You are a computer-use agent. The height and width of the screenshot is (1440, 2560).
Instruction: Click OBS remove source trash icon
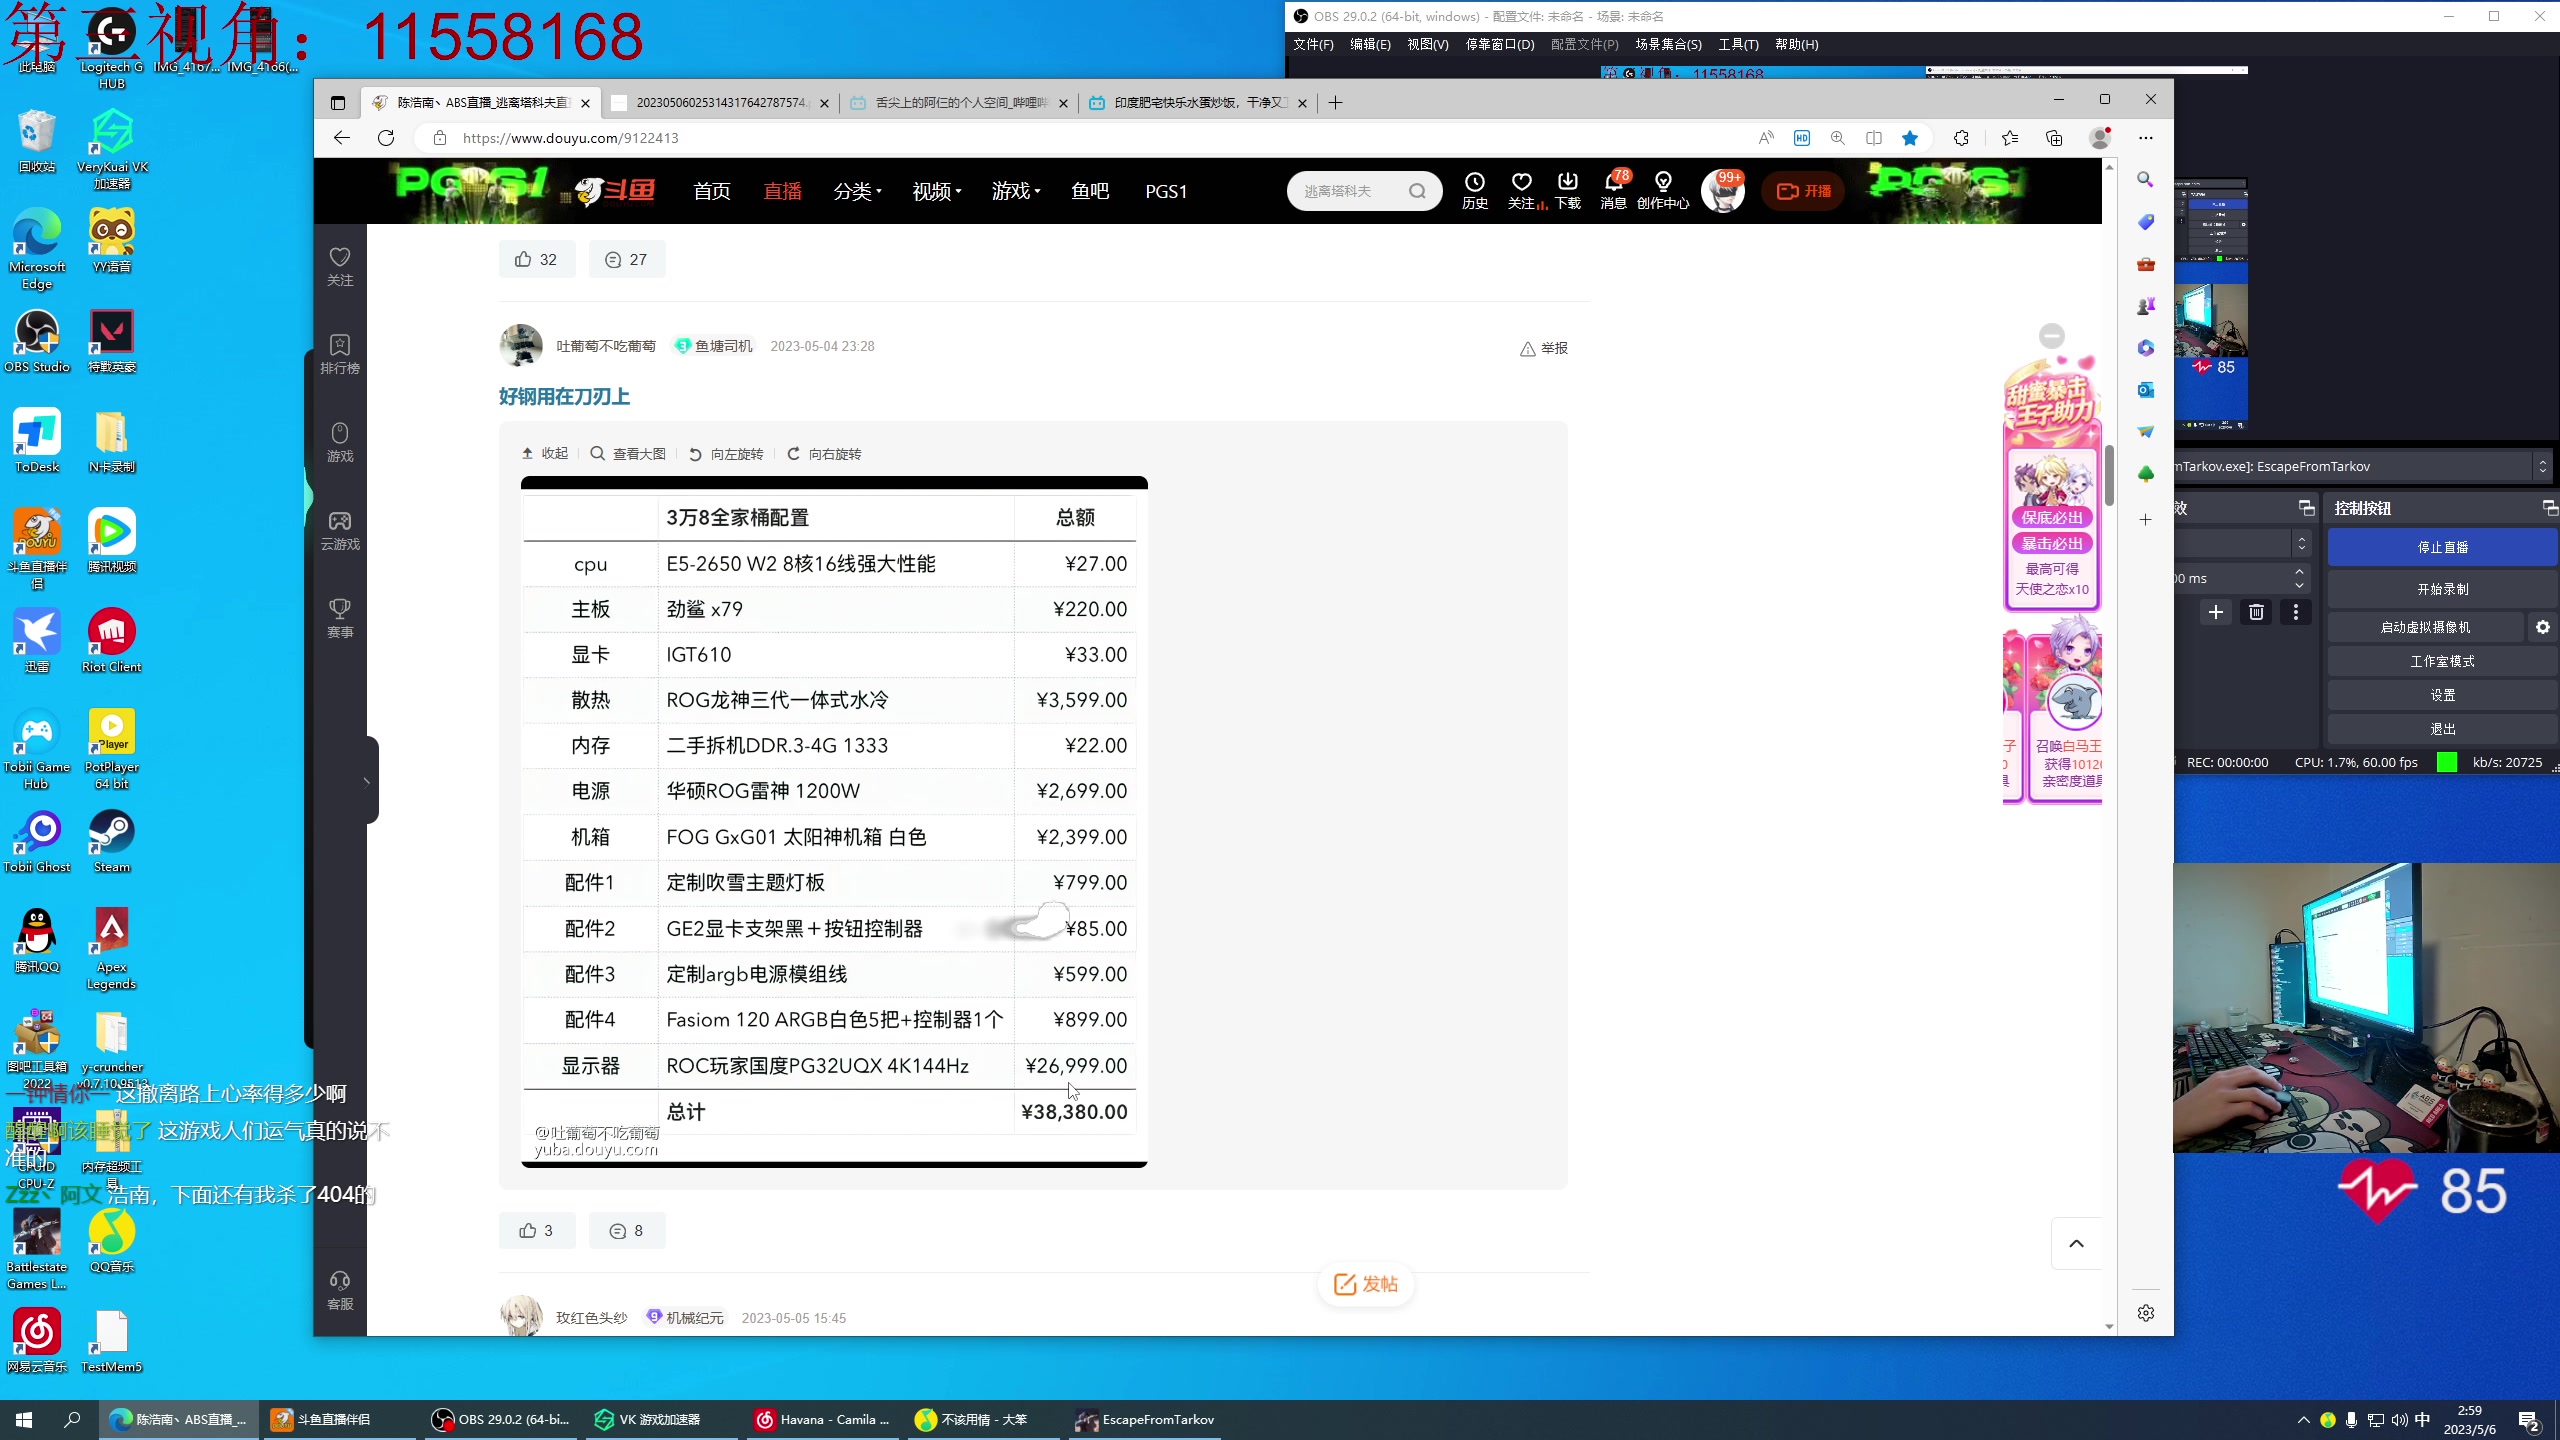point(2256,612)
